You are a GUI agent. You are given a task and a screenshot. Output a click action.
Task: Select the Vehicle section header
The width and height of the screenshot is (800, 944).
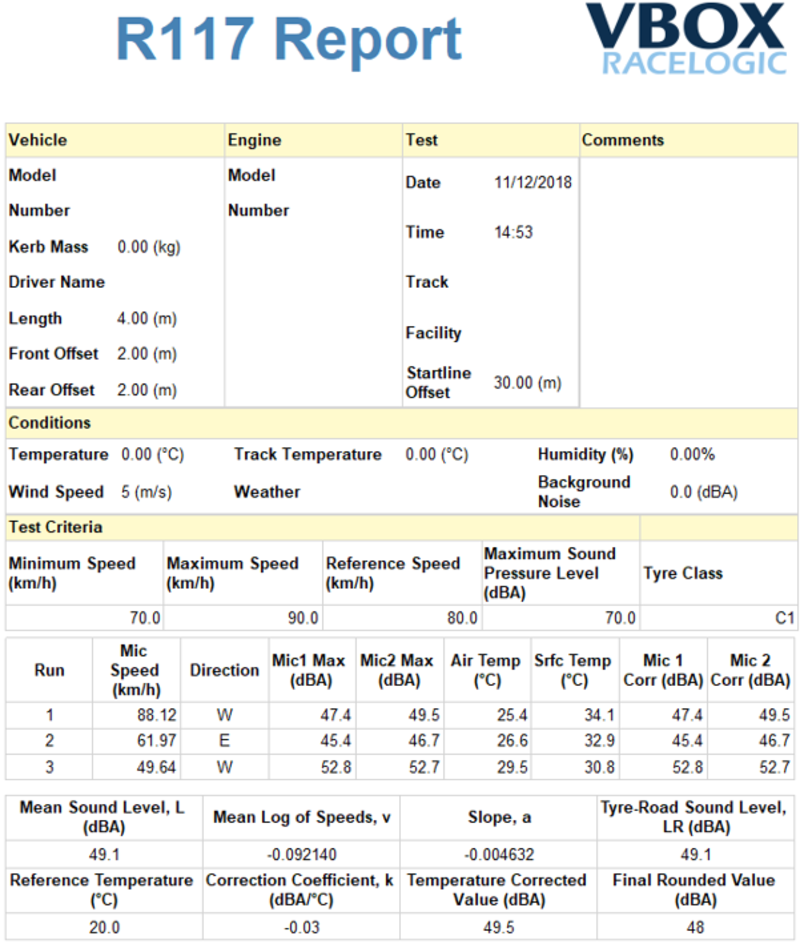pyautogui.click(x=38, y=140)
